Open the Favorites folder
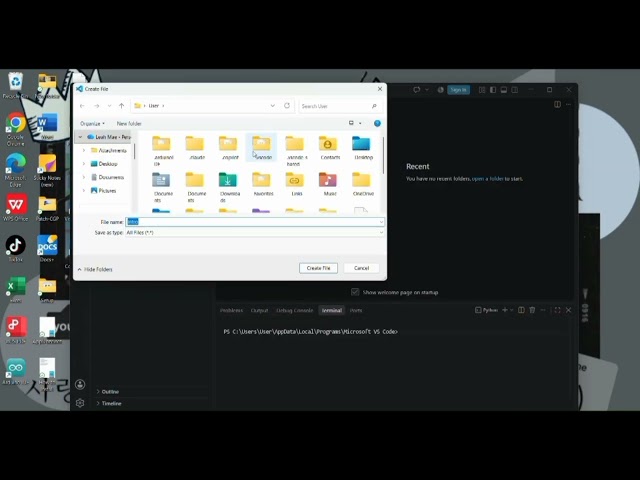Viewport: 640px width, 480px height. [x=262, y=184]
